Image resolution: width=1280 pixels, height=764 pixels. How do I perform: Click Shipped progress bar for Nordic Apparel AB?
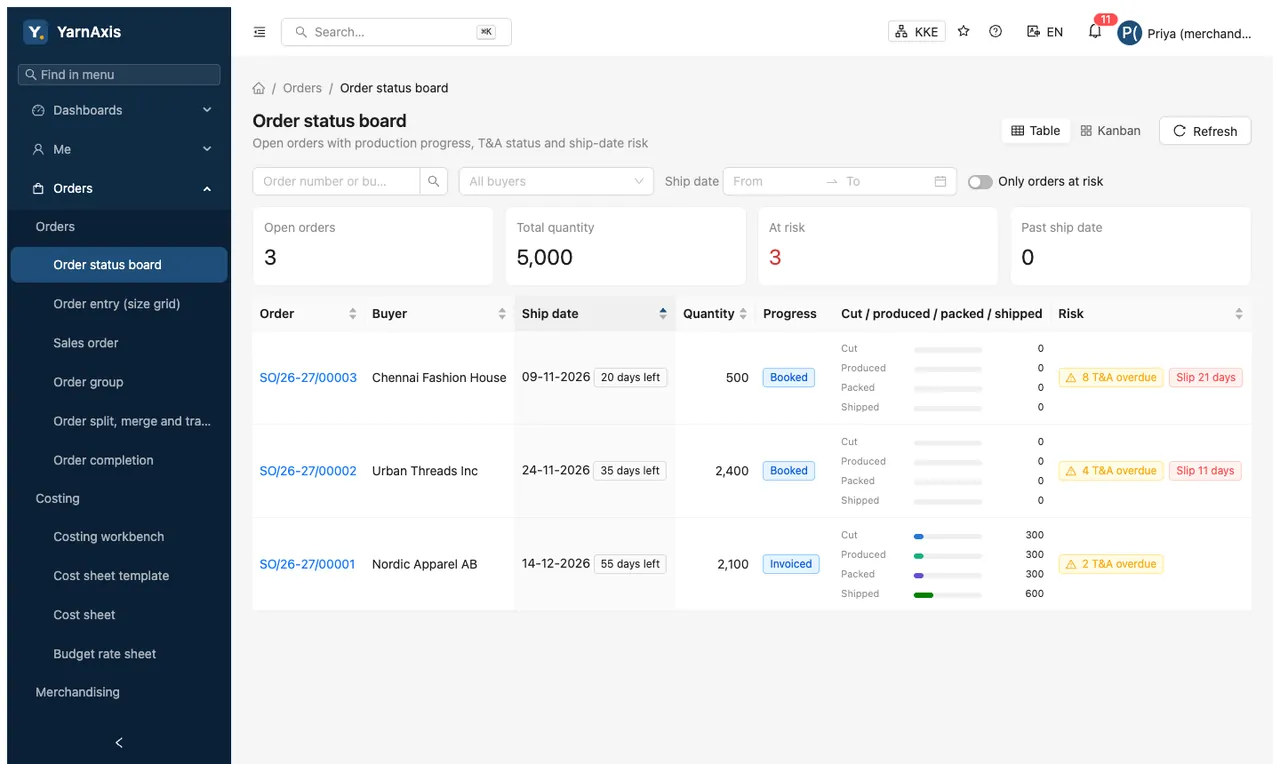[948, 594]
